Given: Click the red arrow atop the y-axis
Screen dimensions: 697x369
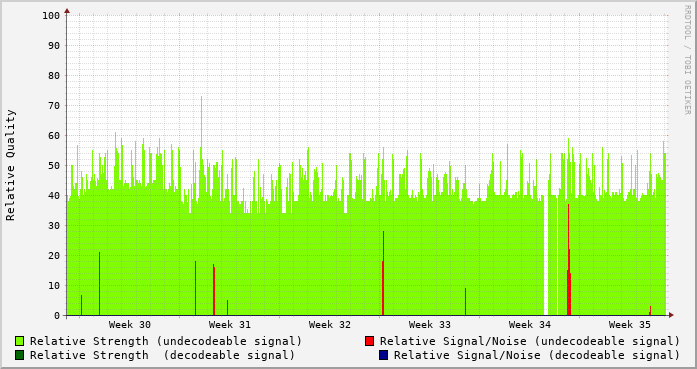Looking at the screenshot, I should click(x=67, y=11).
